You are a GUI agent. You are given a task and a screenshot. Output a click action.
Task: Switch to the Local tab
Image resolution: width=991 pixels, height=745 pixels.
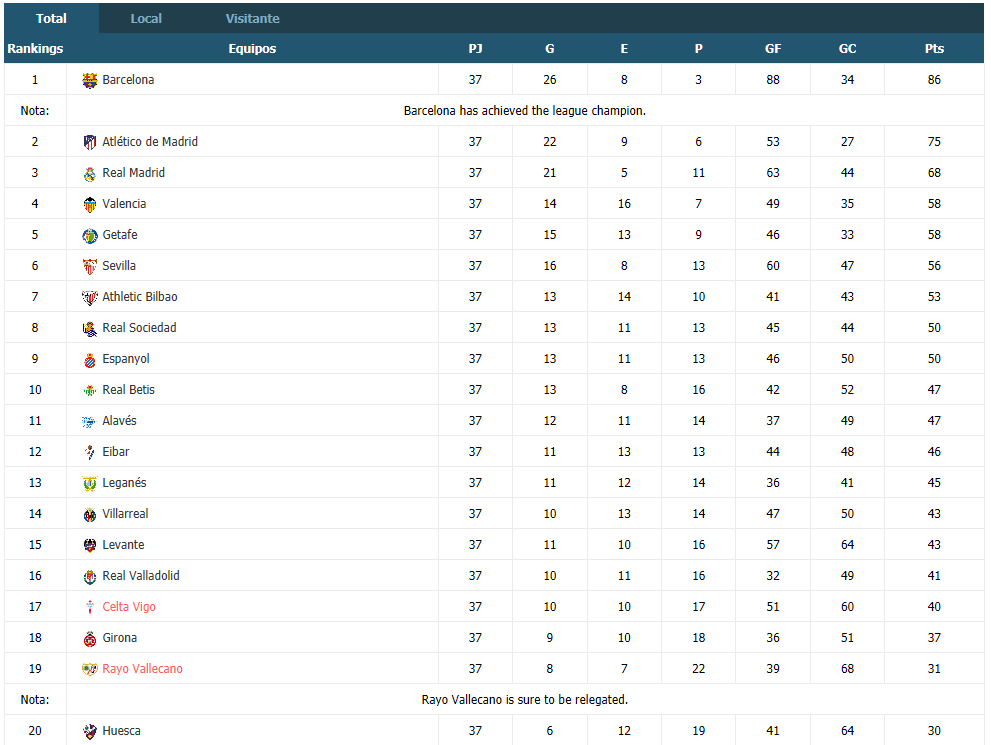tap(146, 18)
